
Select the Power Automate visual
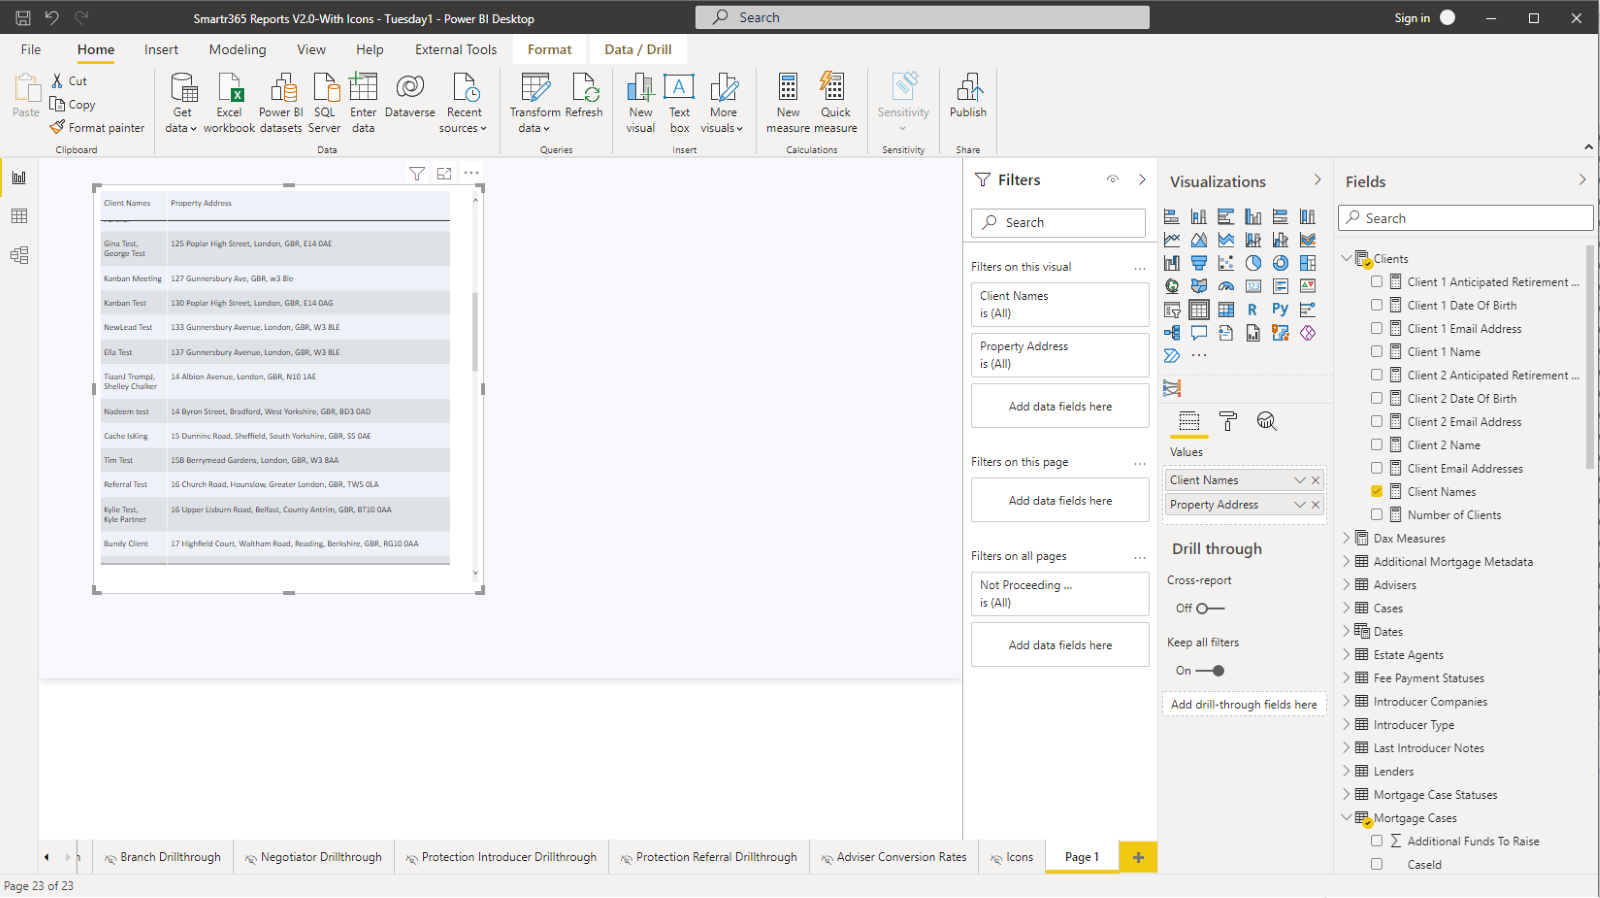click(x=1172, y=356)
